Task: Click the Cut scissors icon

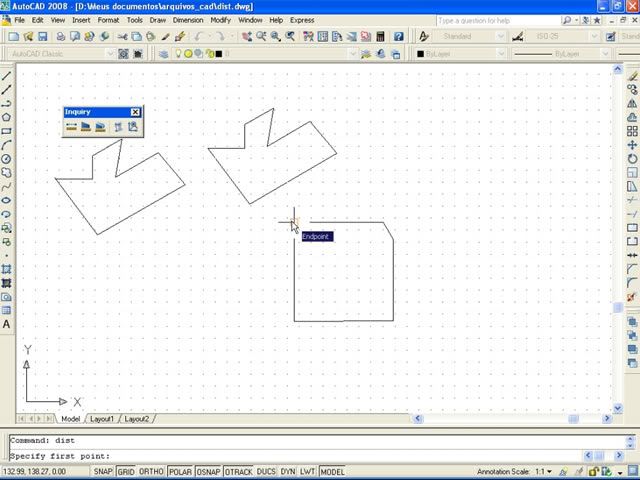Action: point(122,37)
